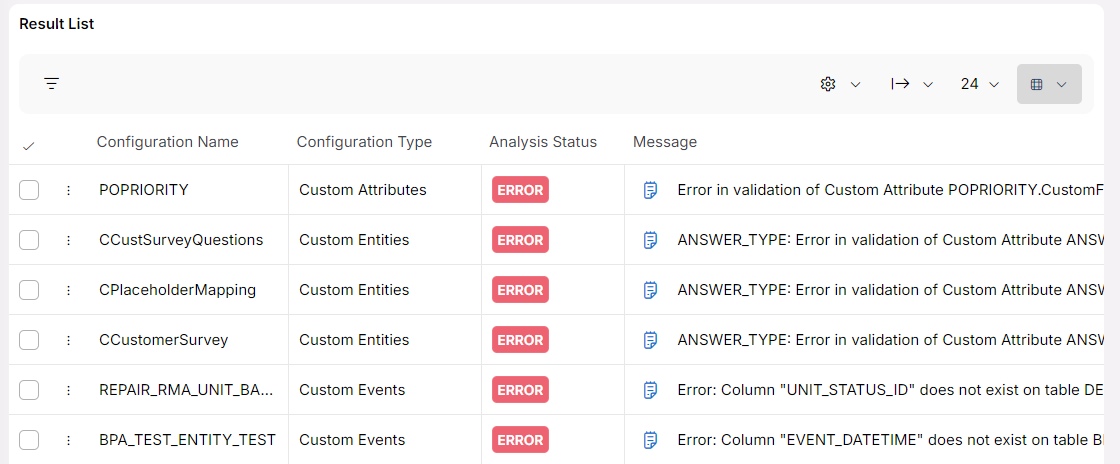Open the message note icon for BPA_TEST_ENTITY_TEST

tap(650, 440)
